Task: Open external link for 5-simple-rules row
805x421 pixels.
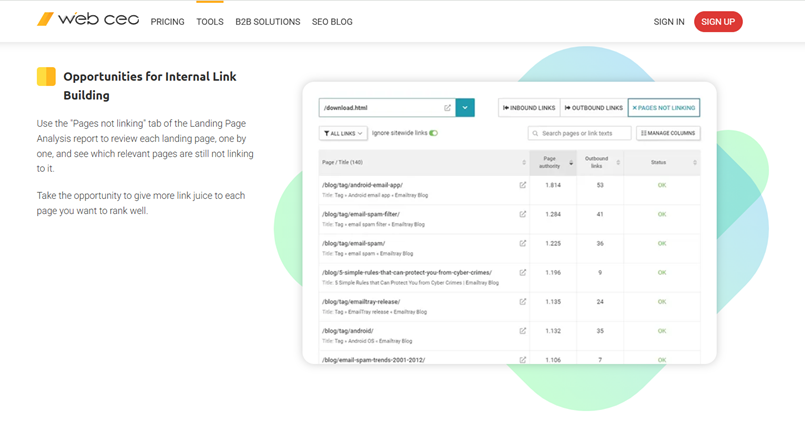Action: 522,272
